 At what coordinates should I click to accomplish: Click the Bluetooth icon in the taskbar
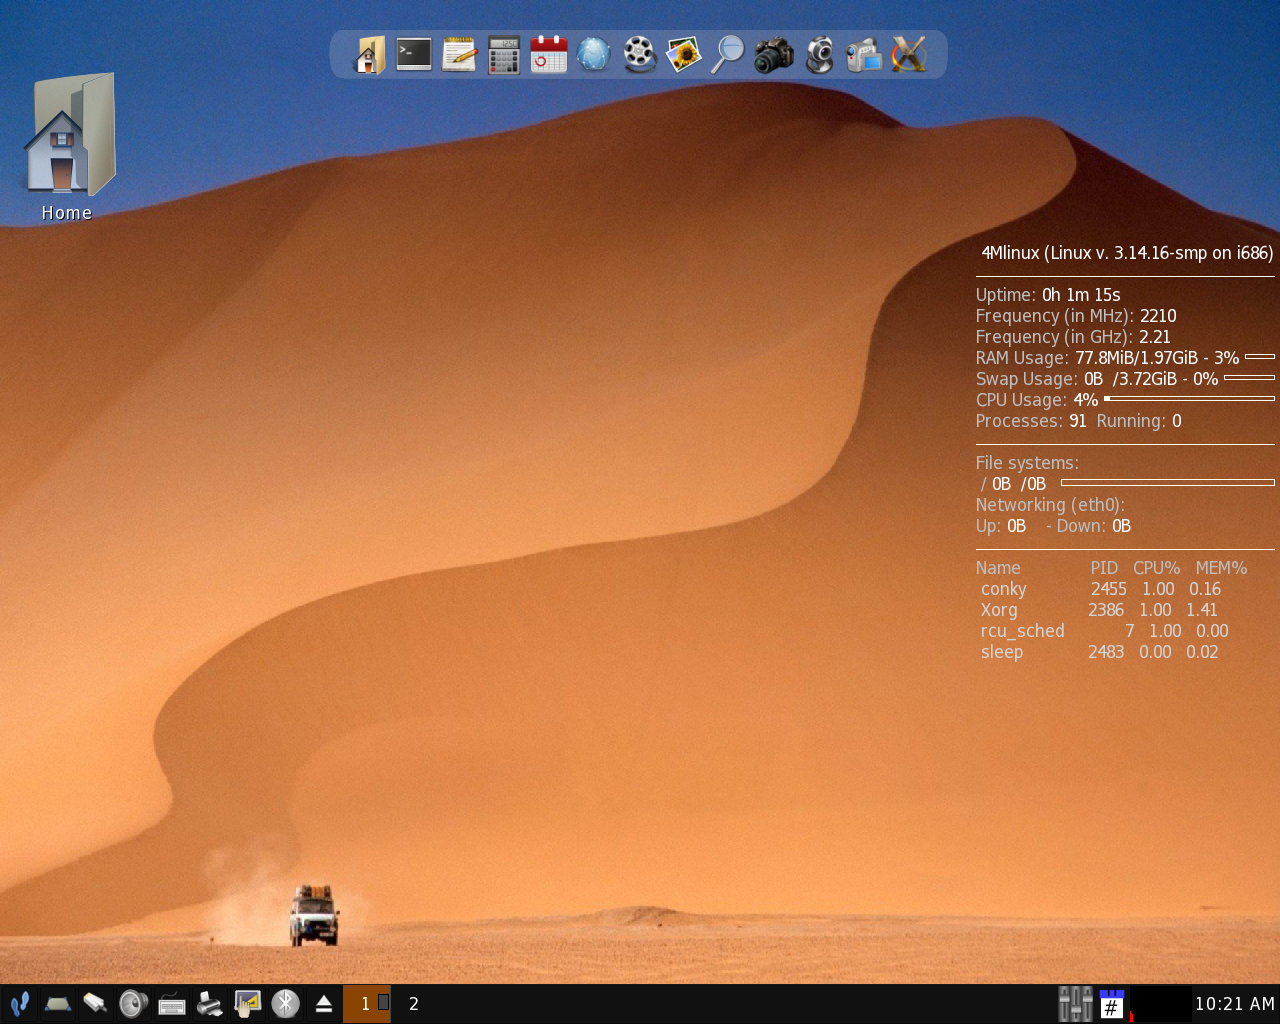pyautogui.click(x=285, y=1003)
